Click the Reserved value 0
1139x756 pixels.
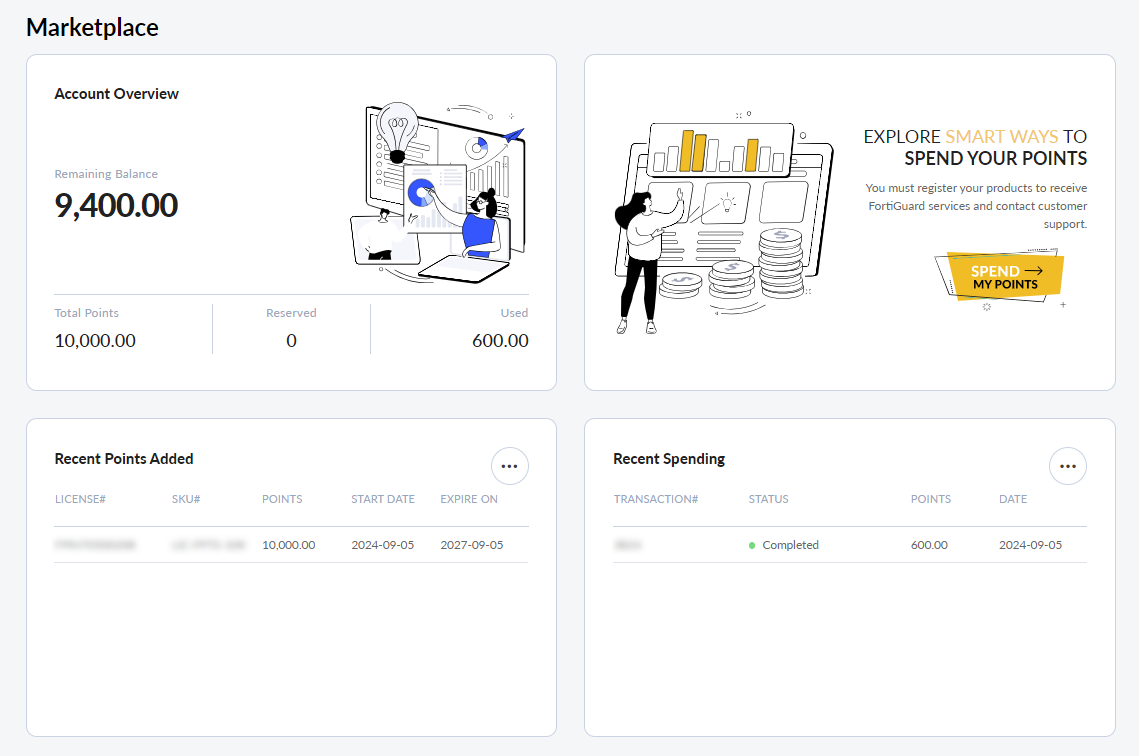click(x=291, y=341)
